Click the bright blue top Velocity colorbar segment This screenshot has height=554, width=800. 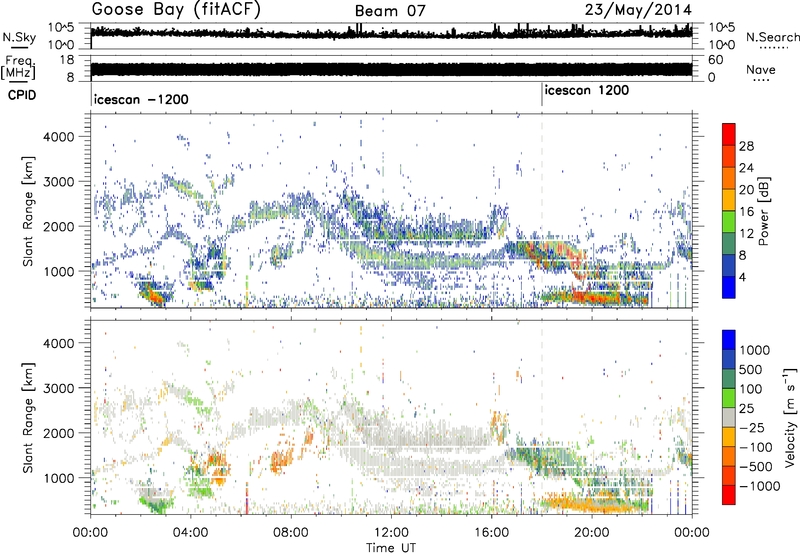tap(729, 340)
